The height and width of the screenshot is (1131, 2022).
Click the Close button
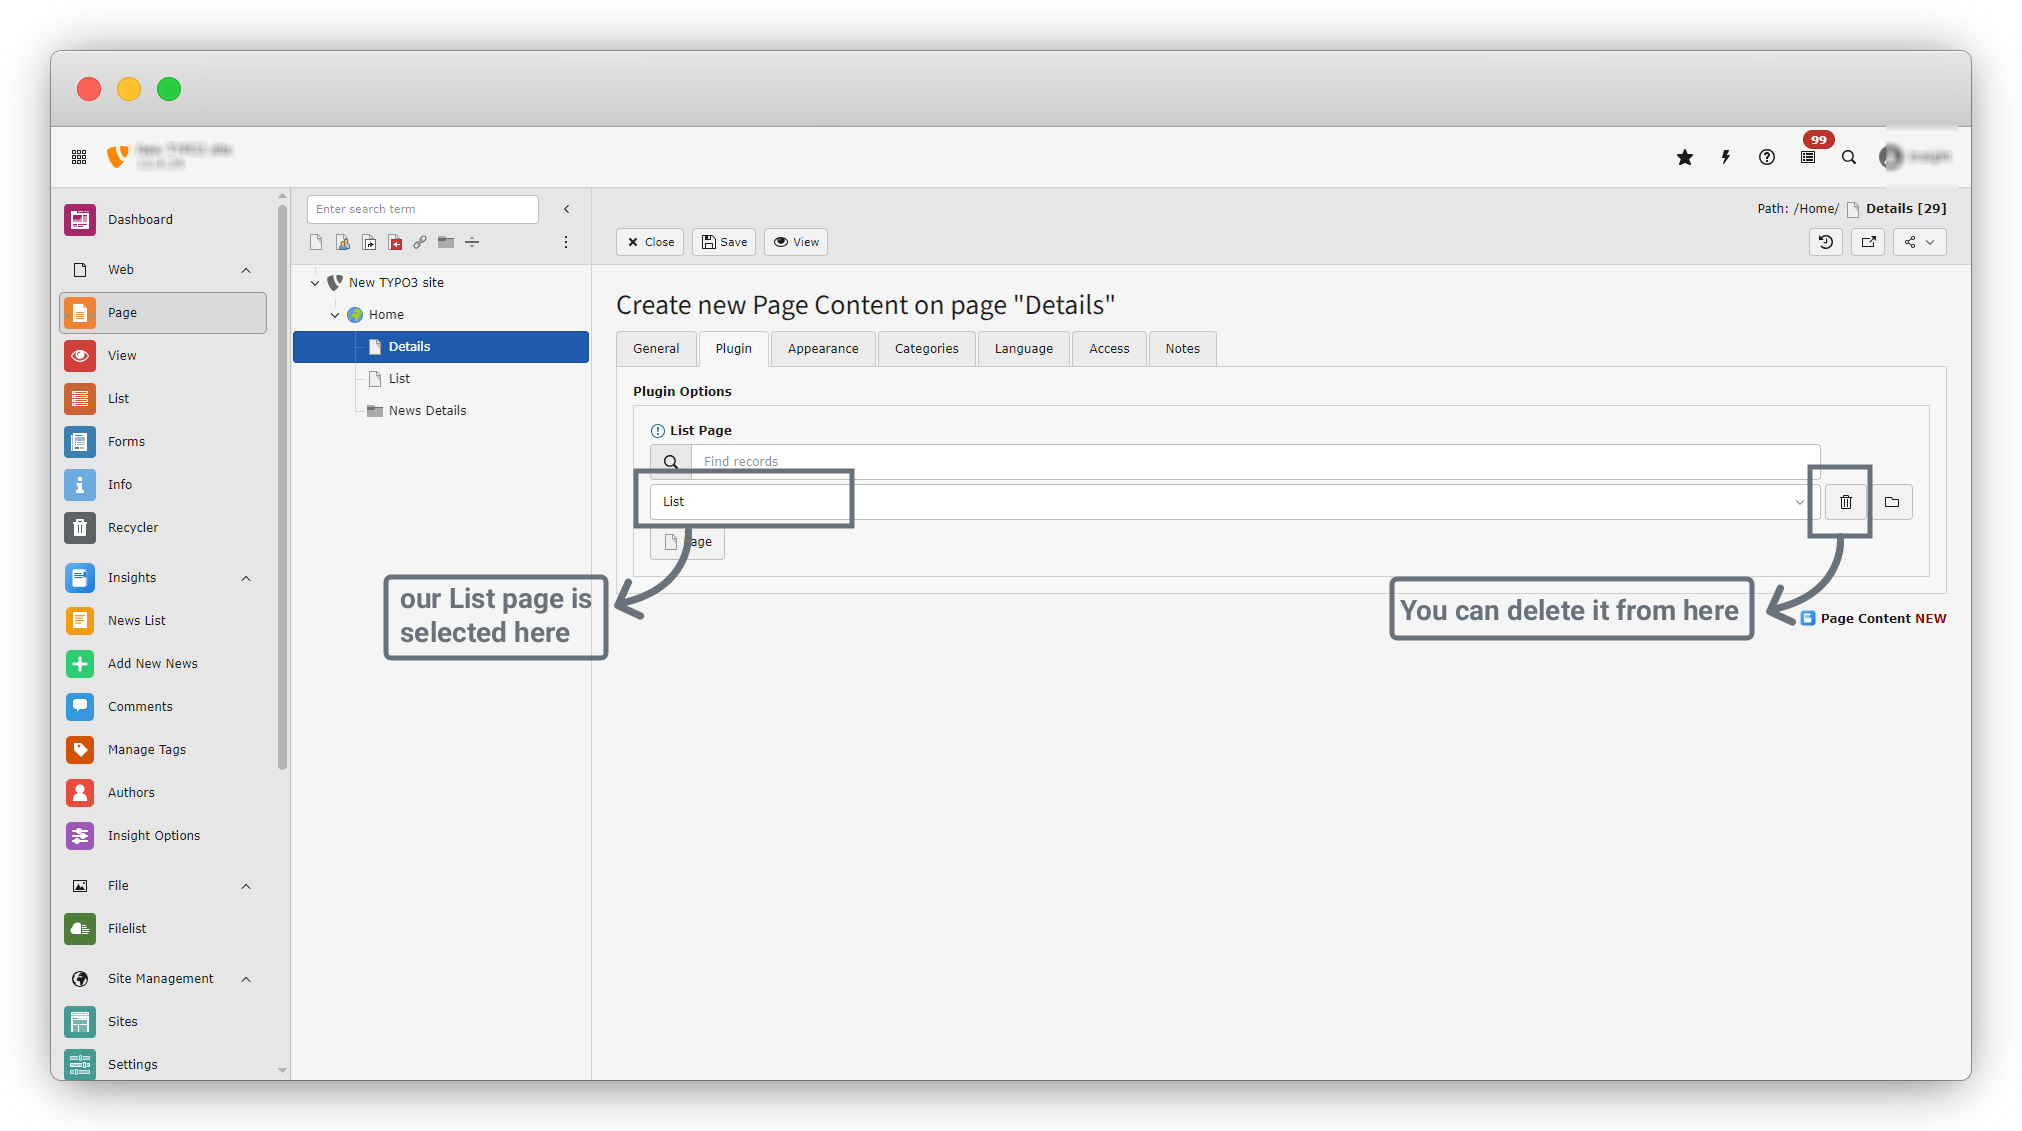click(650, 242)
